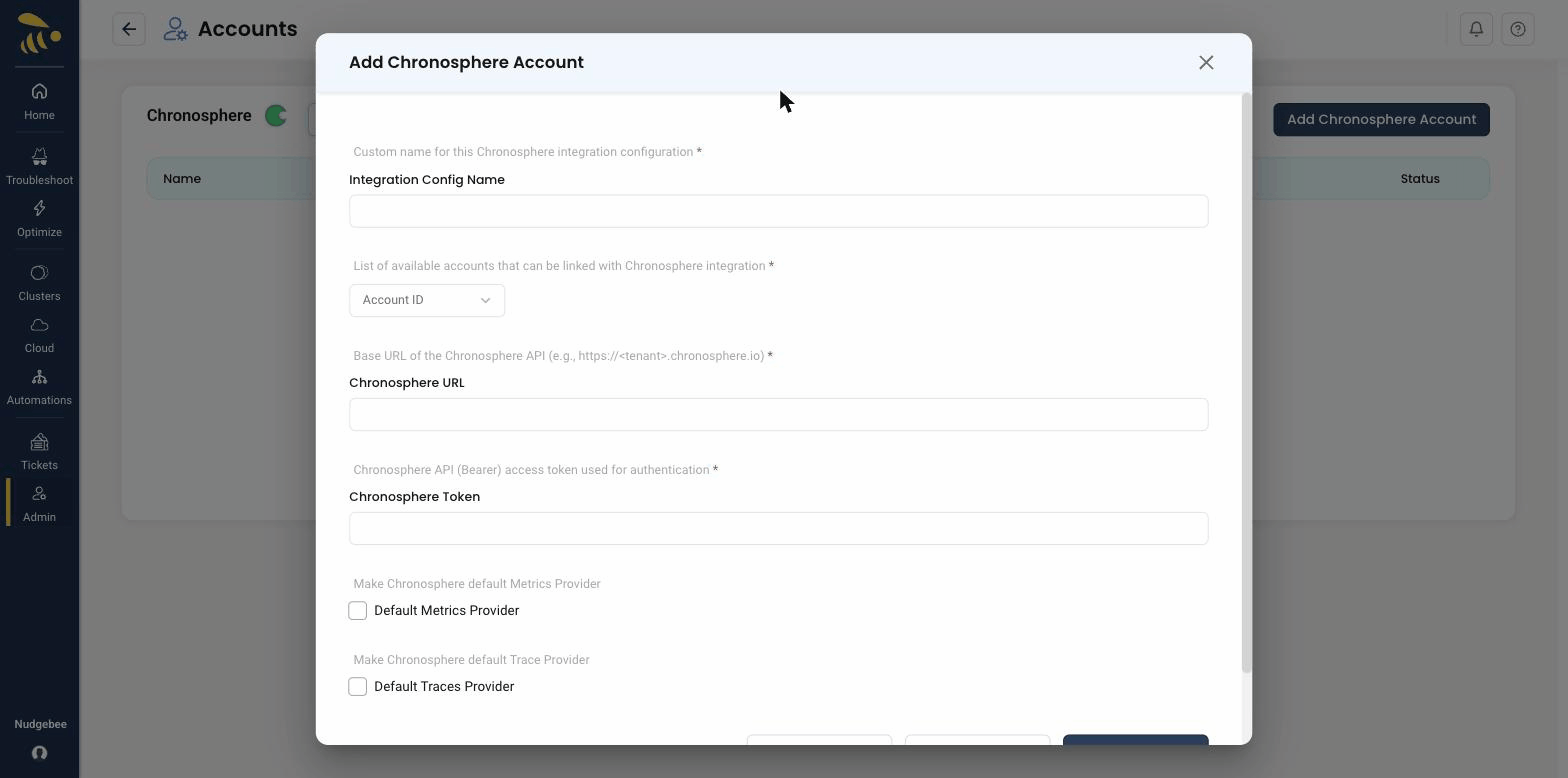The image size is (1568, 778).
Task: Click the Accounts user-gear icon
Action: click(x=176, y=29)
